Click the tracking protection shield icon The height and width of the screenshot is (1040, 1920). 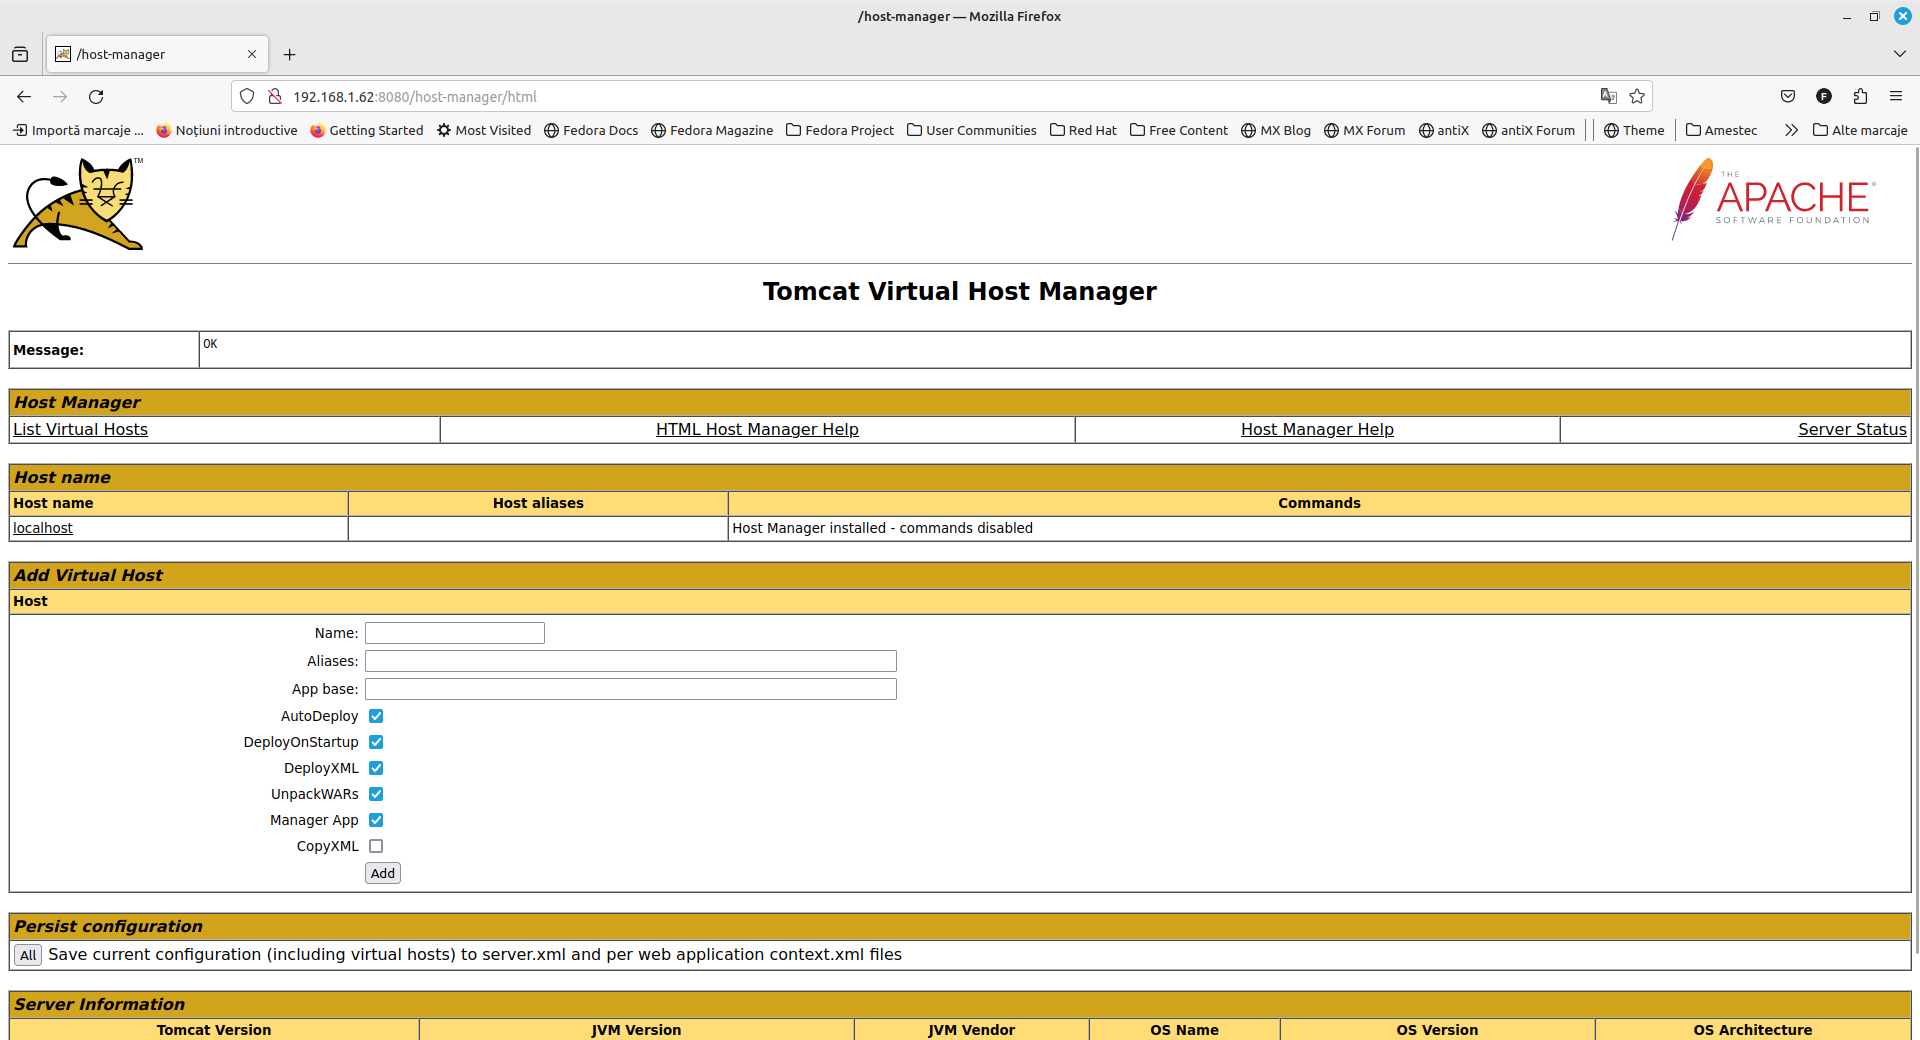pyautogui.click(x=247, y=97)
